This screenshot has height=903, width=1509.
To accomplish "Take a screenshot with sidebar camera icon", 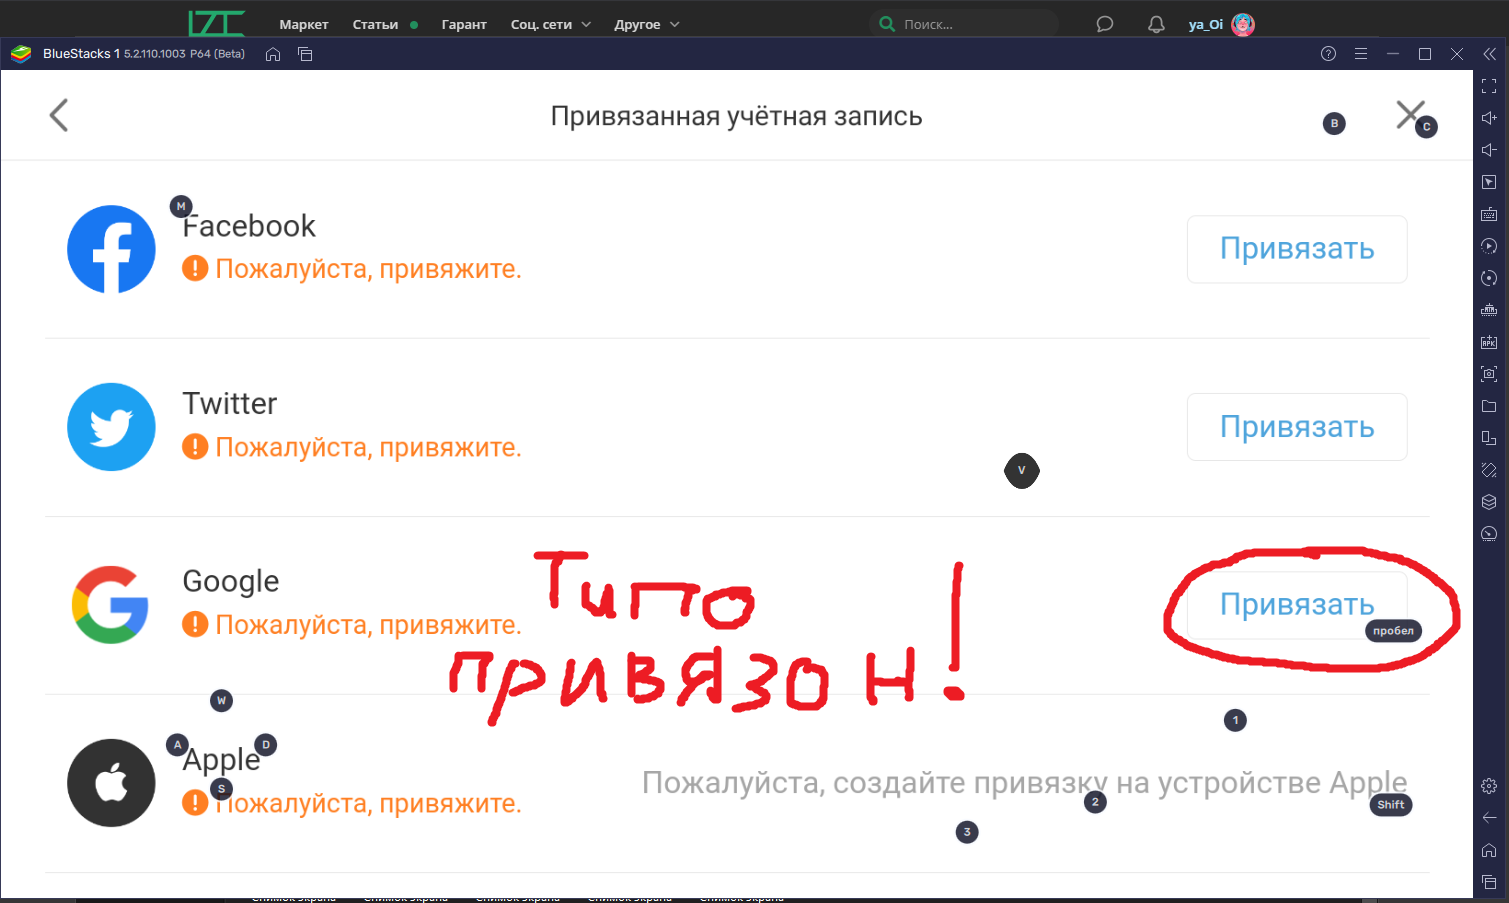I will [x=1489, y=374].
